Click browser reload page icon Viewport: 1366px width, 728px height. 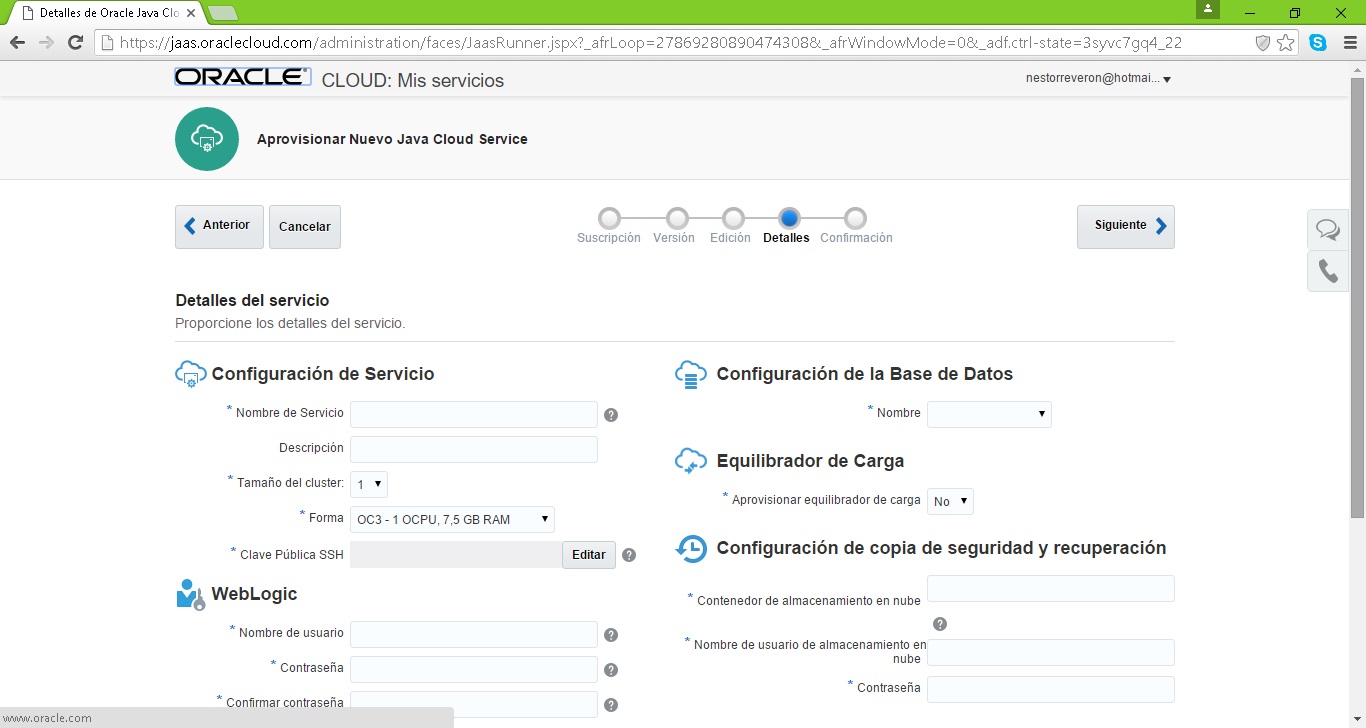(75, 43)
